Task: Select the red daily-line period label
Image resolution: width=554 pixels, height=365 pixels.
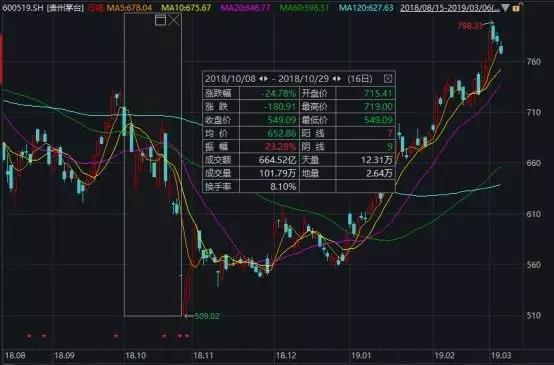Action: pos(95,7)
